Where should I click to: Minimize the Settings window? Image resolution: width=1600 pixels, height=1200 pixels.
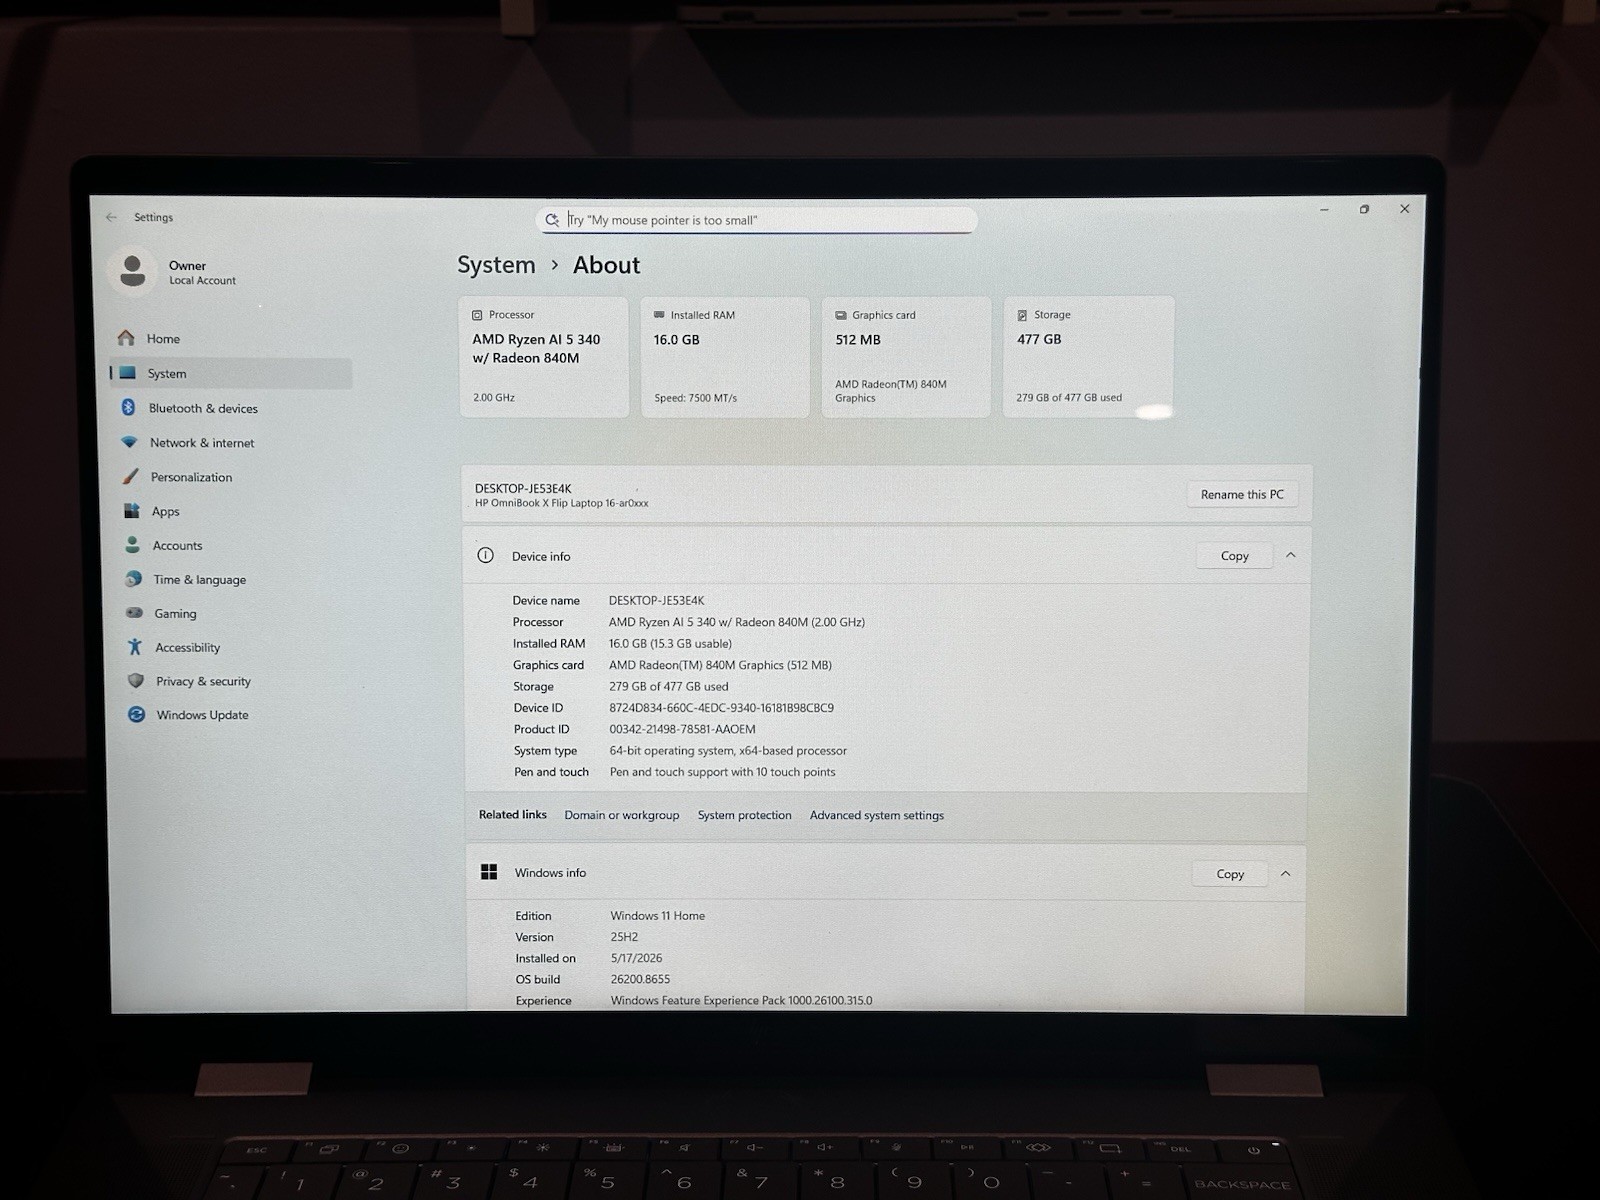[1324, 210]
